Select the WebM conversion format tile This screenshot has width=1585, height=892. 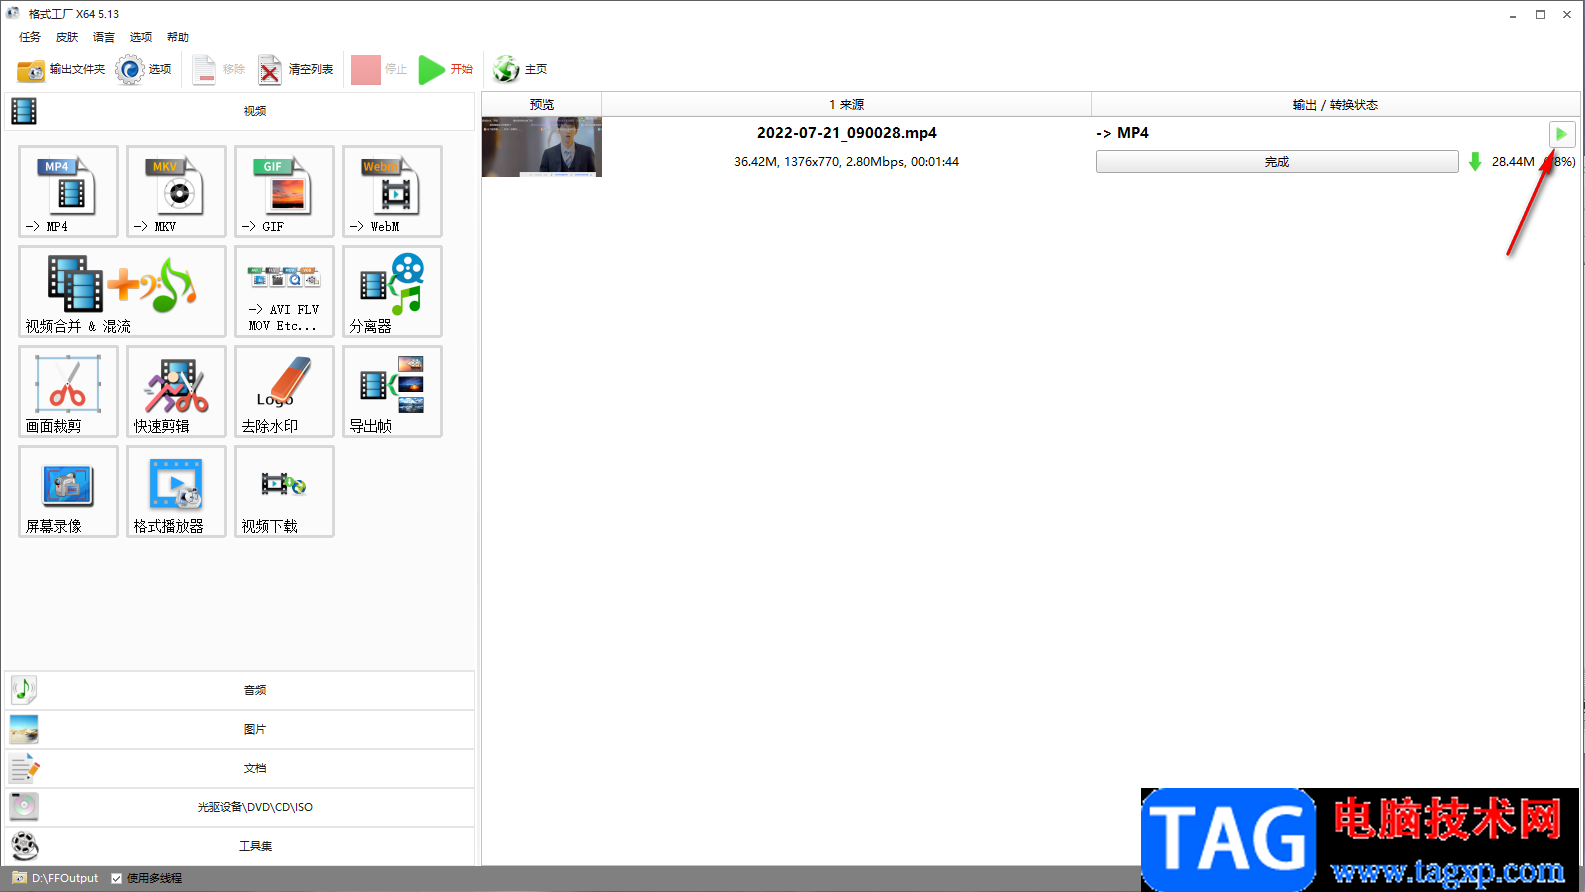pyautogui.click(x=392, y=191)
